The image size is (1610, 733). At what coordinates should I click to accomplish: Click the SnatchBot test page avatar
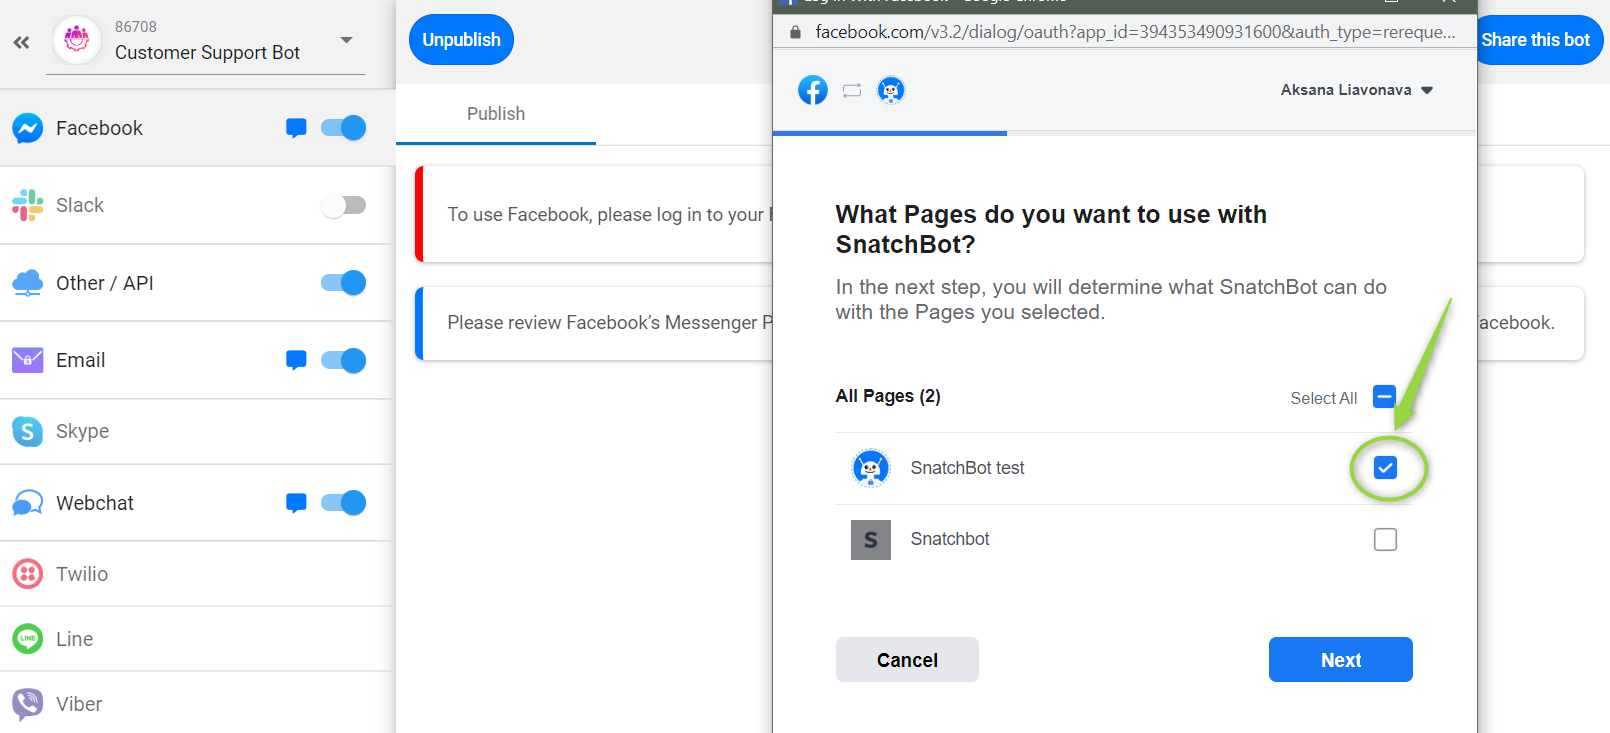[x=870, y=468]
